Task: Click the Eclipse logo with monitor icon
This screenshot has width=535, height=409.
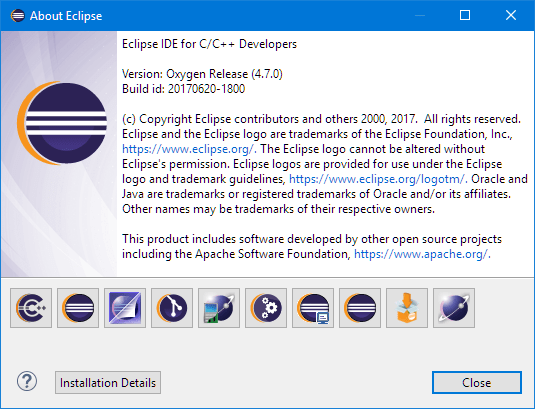Action: tap(313, 308)
